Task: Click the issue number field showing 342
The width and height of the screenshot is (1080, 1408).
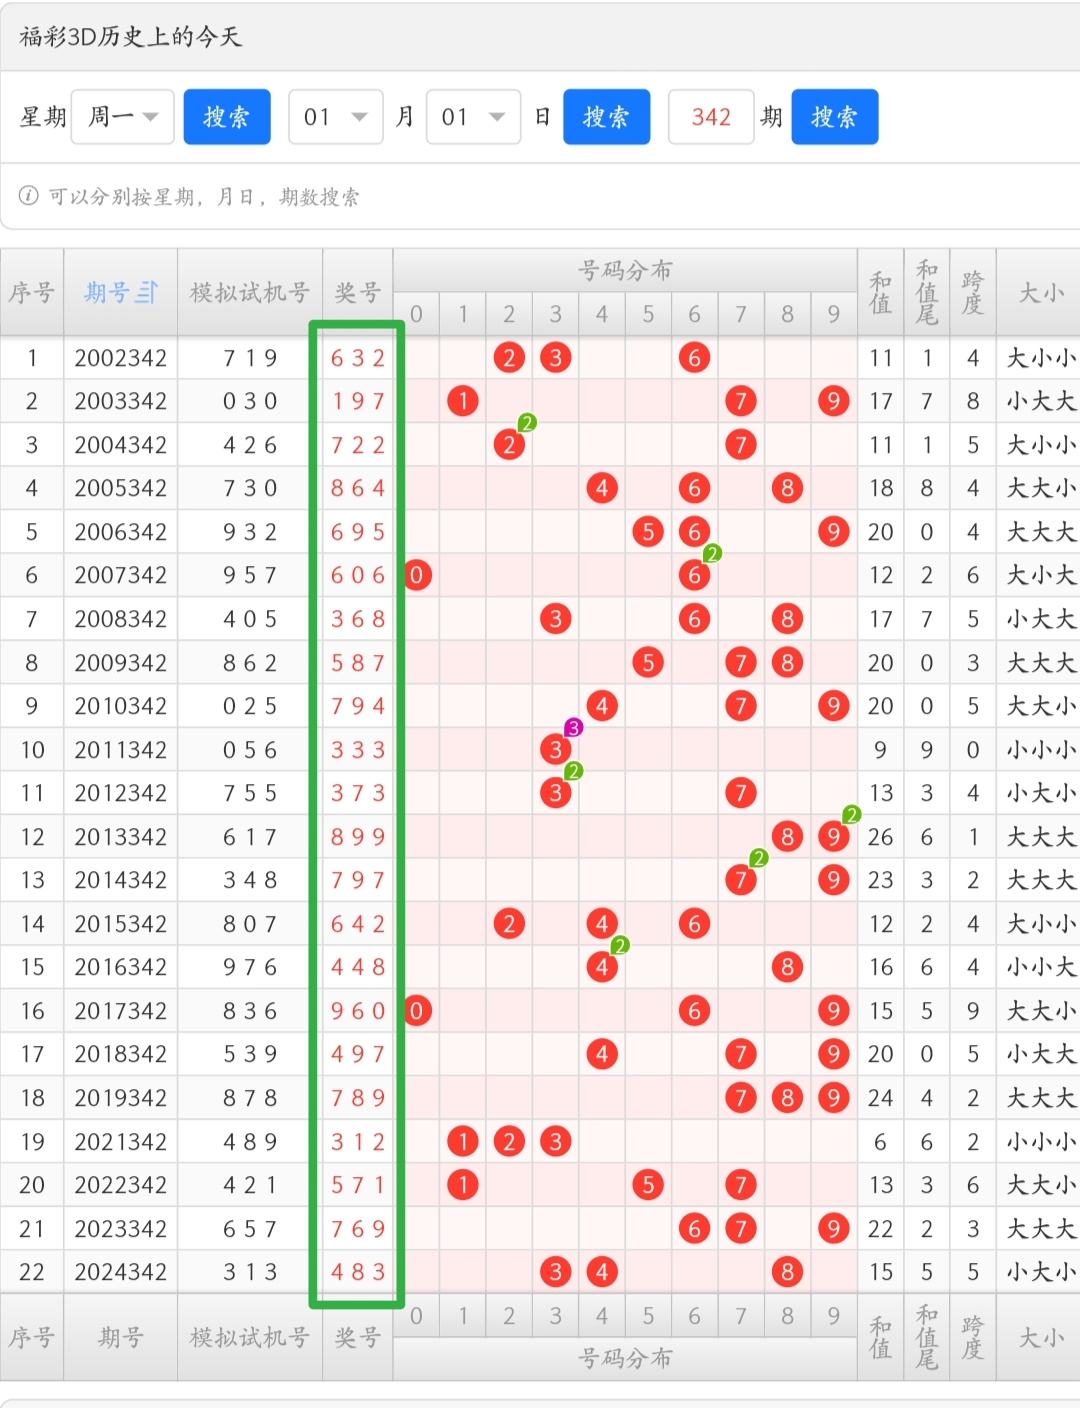Action: (711, 117)
